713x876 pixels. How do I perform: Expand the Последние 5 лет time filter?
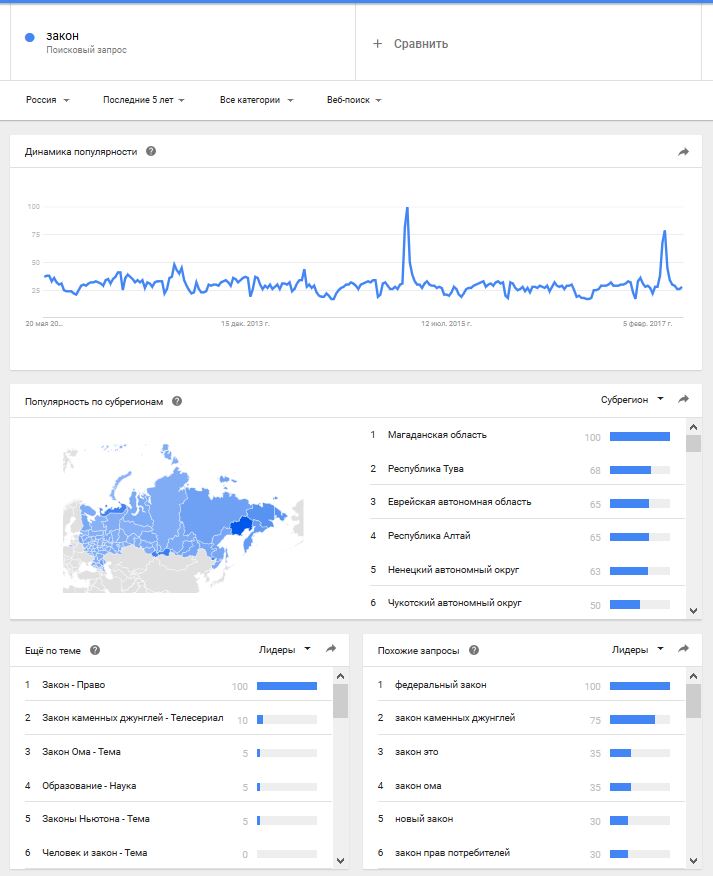click(x=141, y=100)
